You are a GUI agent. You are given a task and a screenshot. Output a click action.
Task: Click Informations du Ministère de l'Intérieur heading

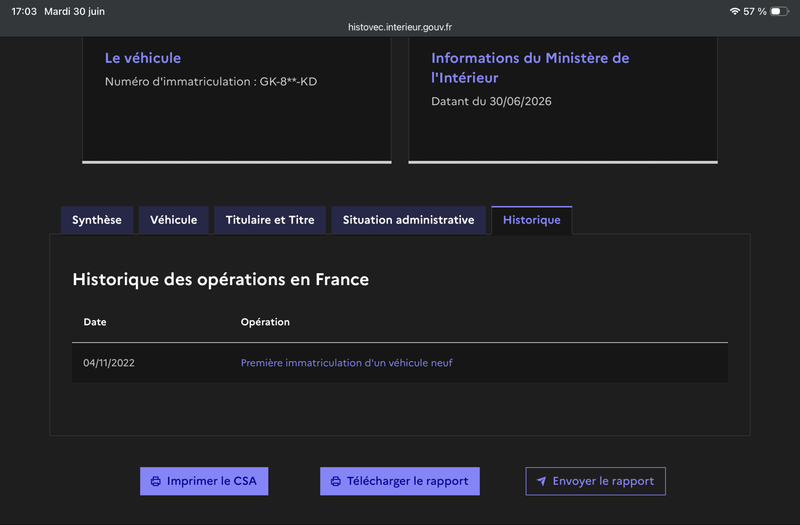point(530,68)
